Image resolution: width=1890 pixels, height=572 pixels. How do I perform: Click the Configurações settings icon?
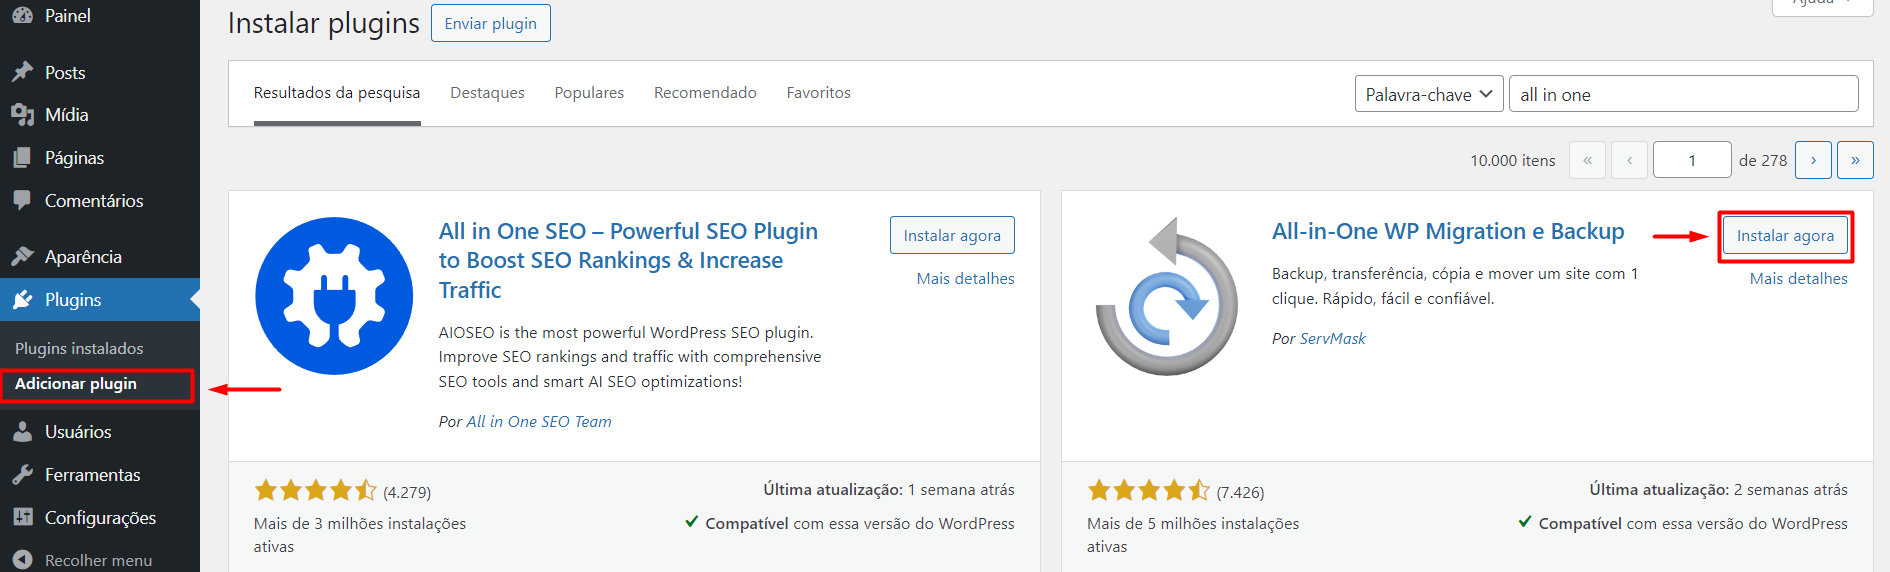click(x=22, y=518)
